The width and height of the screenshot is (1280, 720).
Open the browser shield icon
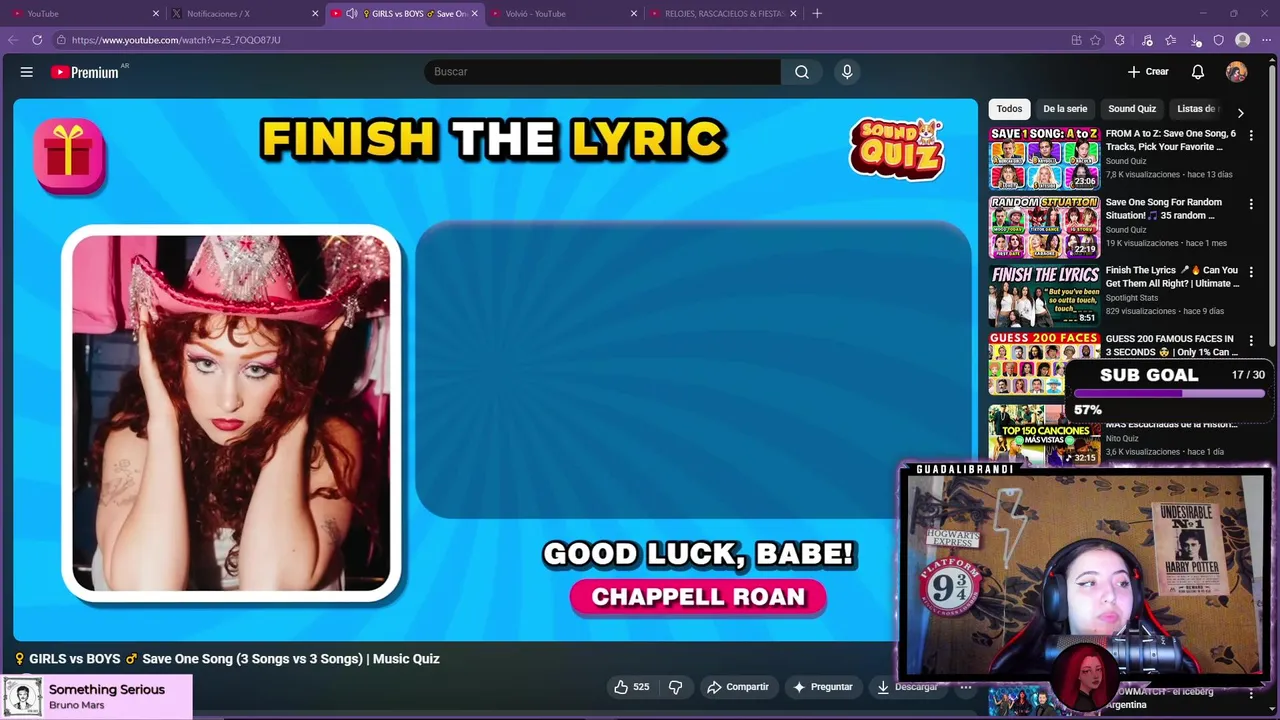click(1219, 40)
